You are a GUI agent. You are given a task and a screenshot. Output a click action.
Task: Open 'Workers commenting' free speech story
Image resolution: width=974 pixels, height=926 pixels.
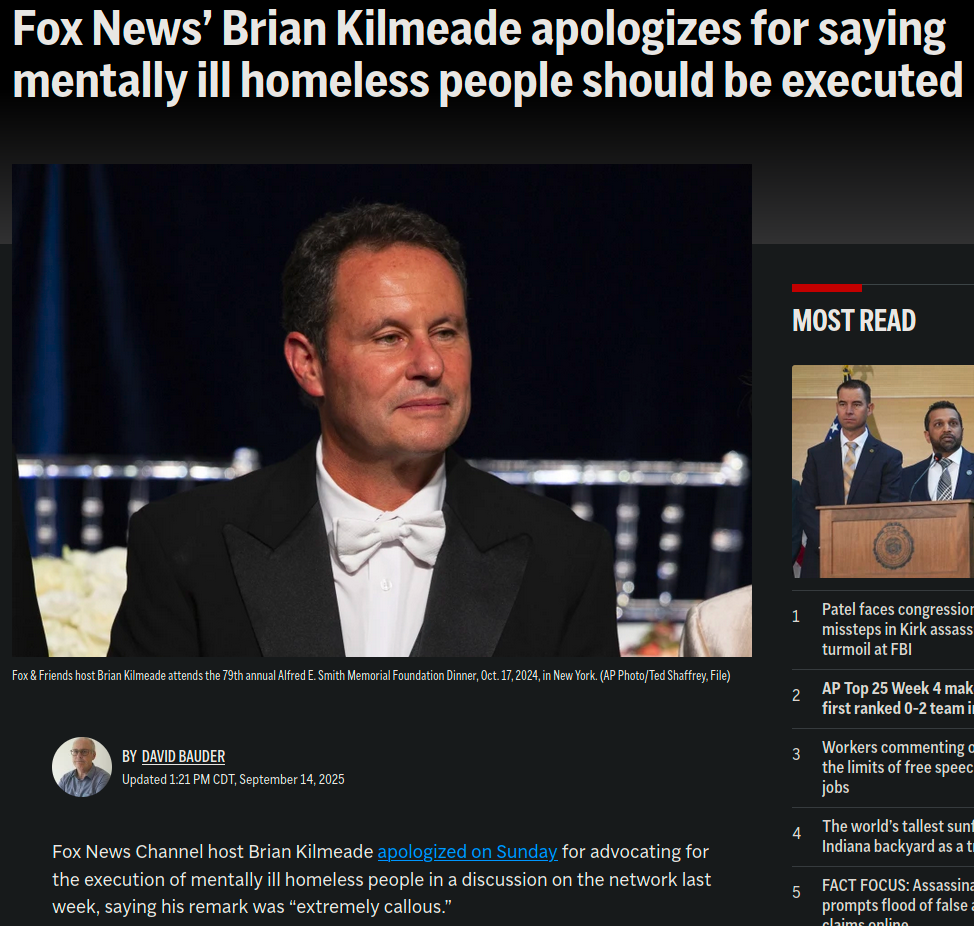tap(898, 767)
